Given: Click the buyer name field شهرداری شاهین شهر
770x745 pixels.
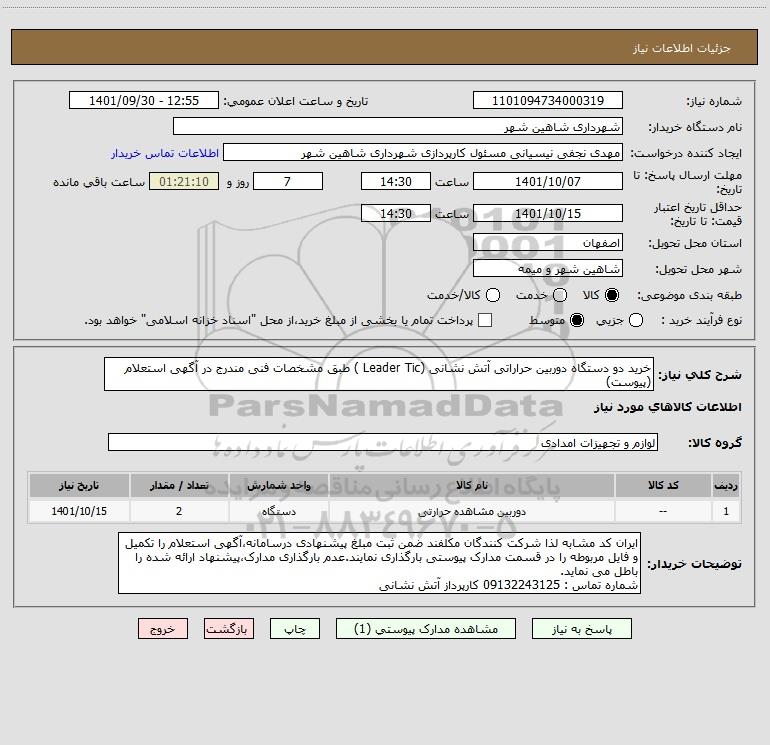Looking at the screenshot, I should point(398,126).
